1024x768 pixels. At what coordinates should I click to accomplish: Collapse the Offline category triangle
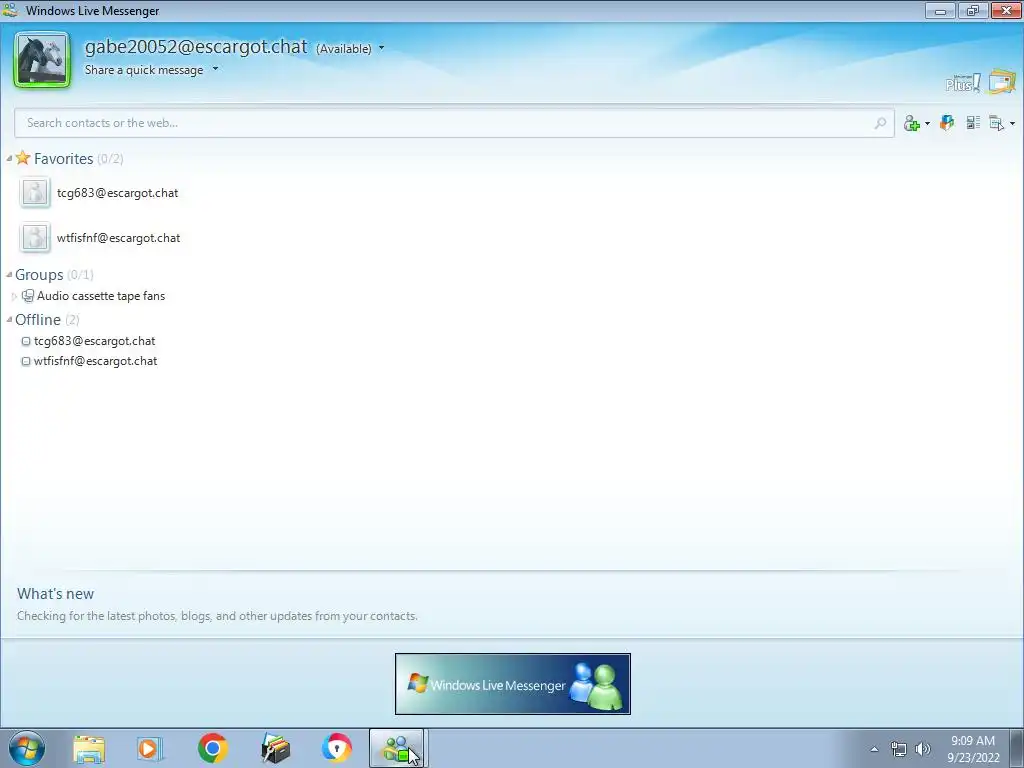pos(9,319)
